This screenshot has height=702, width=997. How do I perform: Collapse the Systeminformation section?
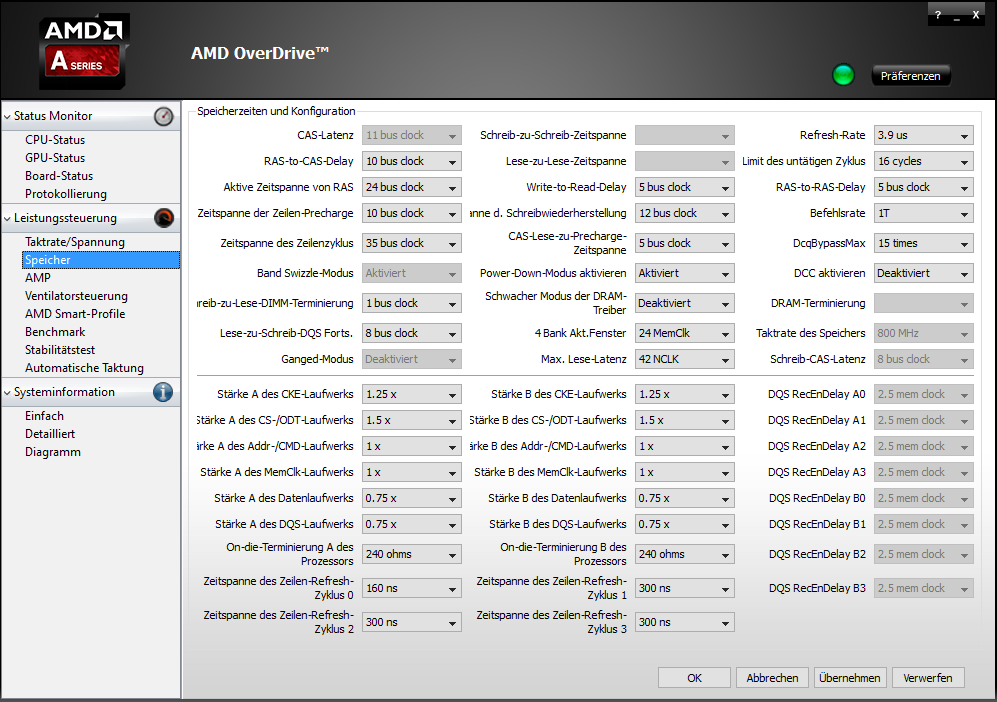[8, 392]
